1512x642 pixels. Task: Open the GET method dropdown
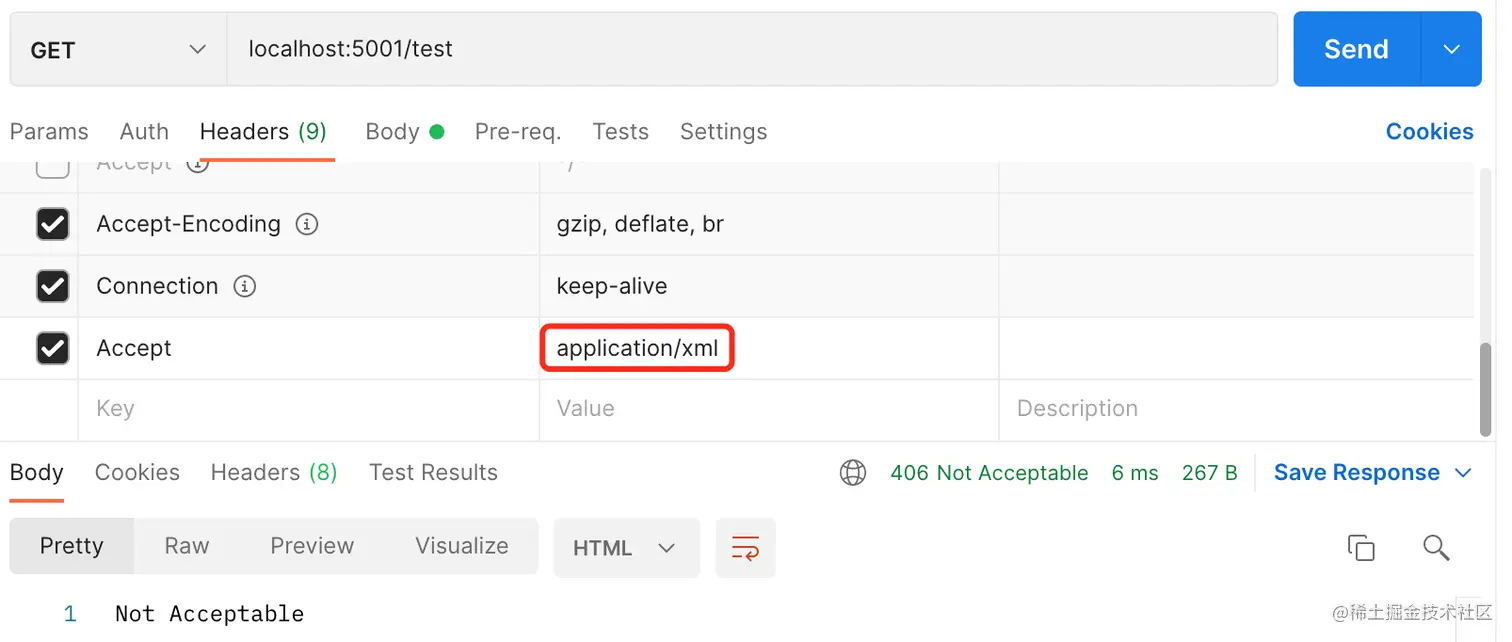pyautogui.click(x=118, y=49)
